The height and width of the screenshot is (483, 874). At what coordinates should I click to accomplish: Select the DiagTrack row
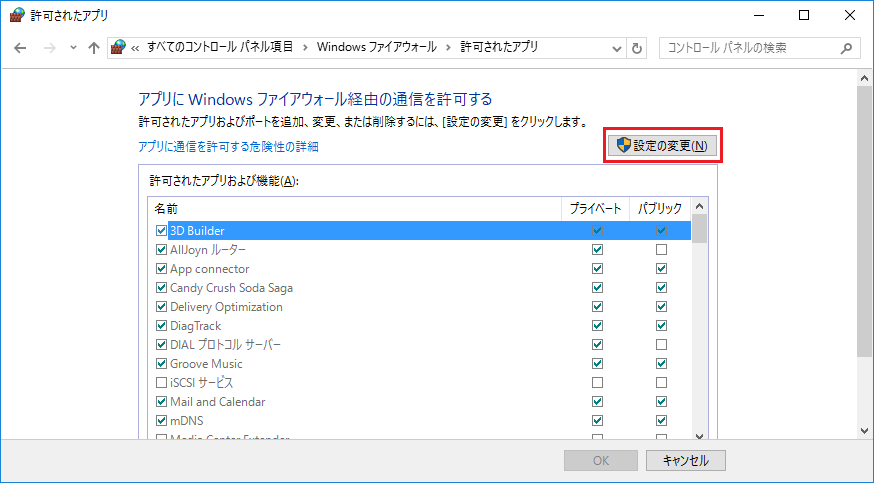coord(420,325)
